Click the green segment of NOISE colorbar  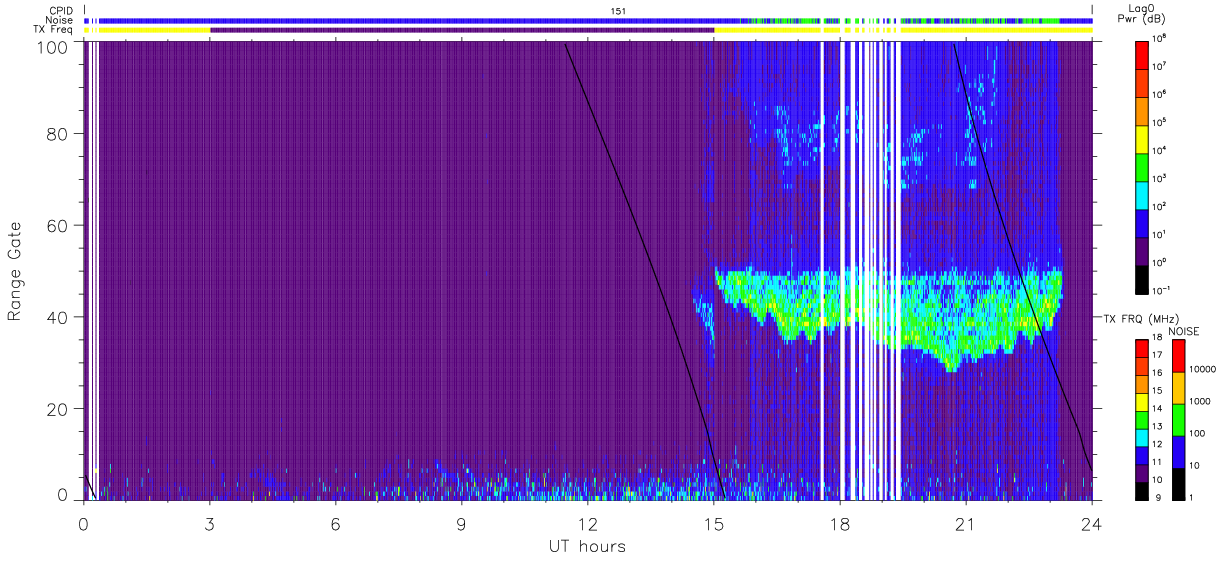pyautogui.click(x=1178, y=419)
